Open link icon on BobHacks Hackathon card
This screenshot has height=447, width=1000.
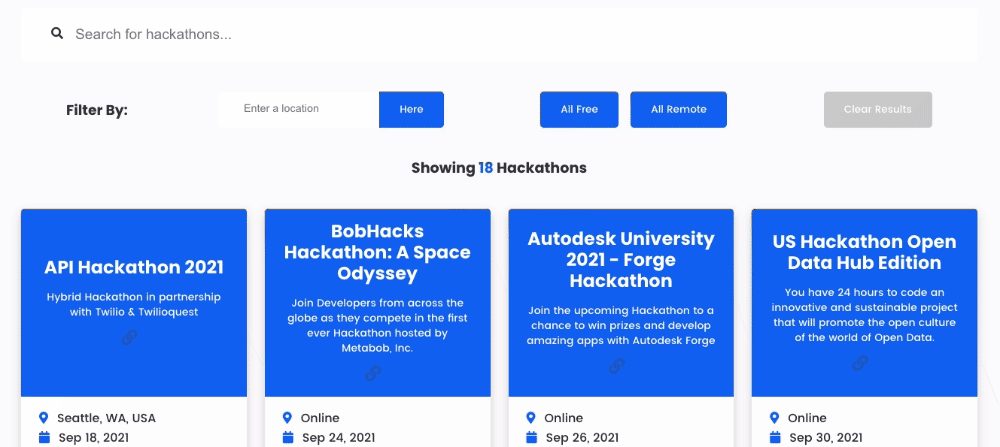(x=373, y=374)
